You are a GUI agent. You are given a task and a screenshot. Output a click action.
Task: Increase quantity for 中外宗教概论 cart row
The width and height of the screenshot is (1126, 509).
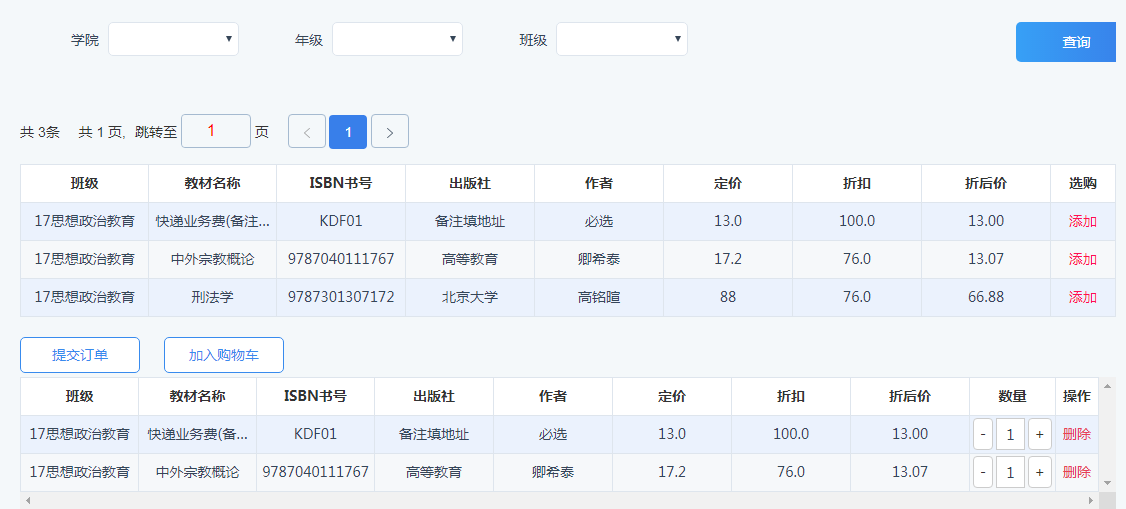tap(1040, 472)
